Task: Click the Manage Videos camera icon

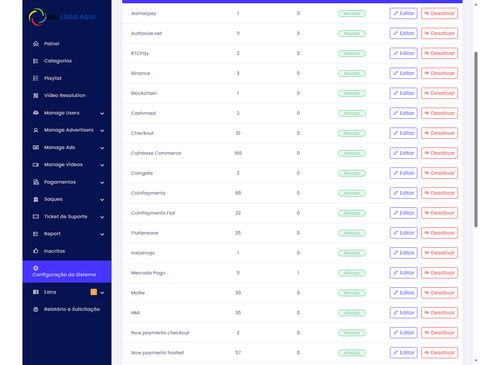Action: 36,165
